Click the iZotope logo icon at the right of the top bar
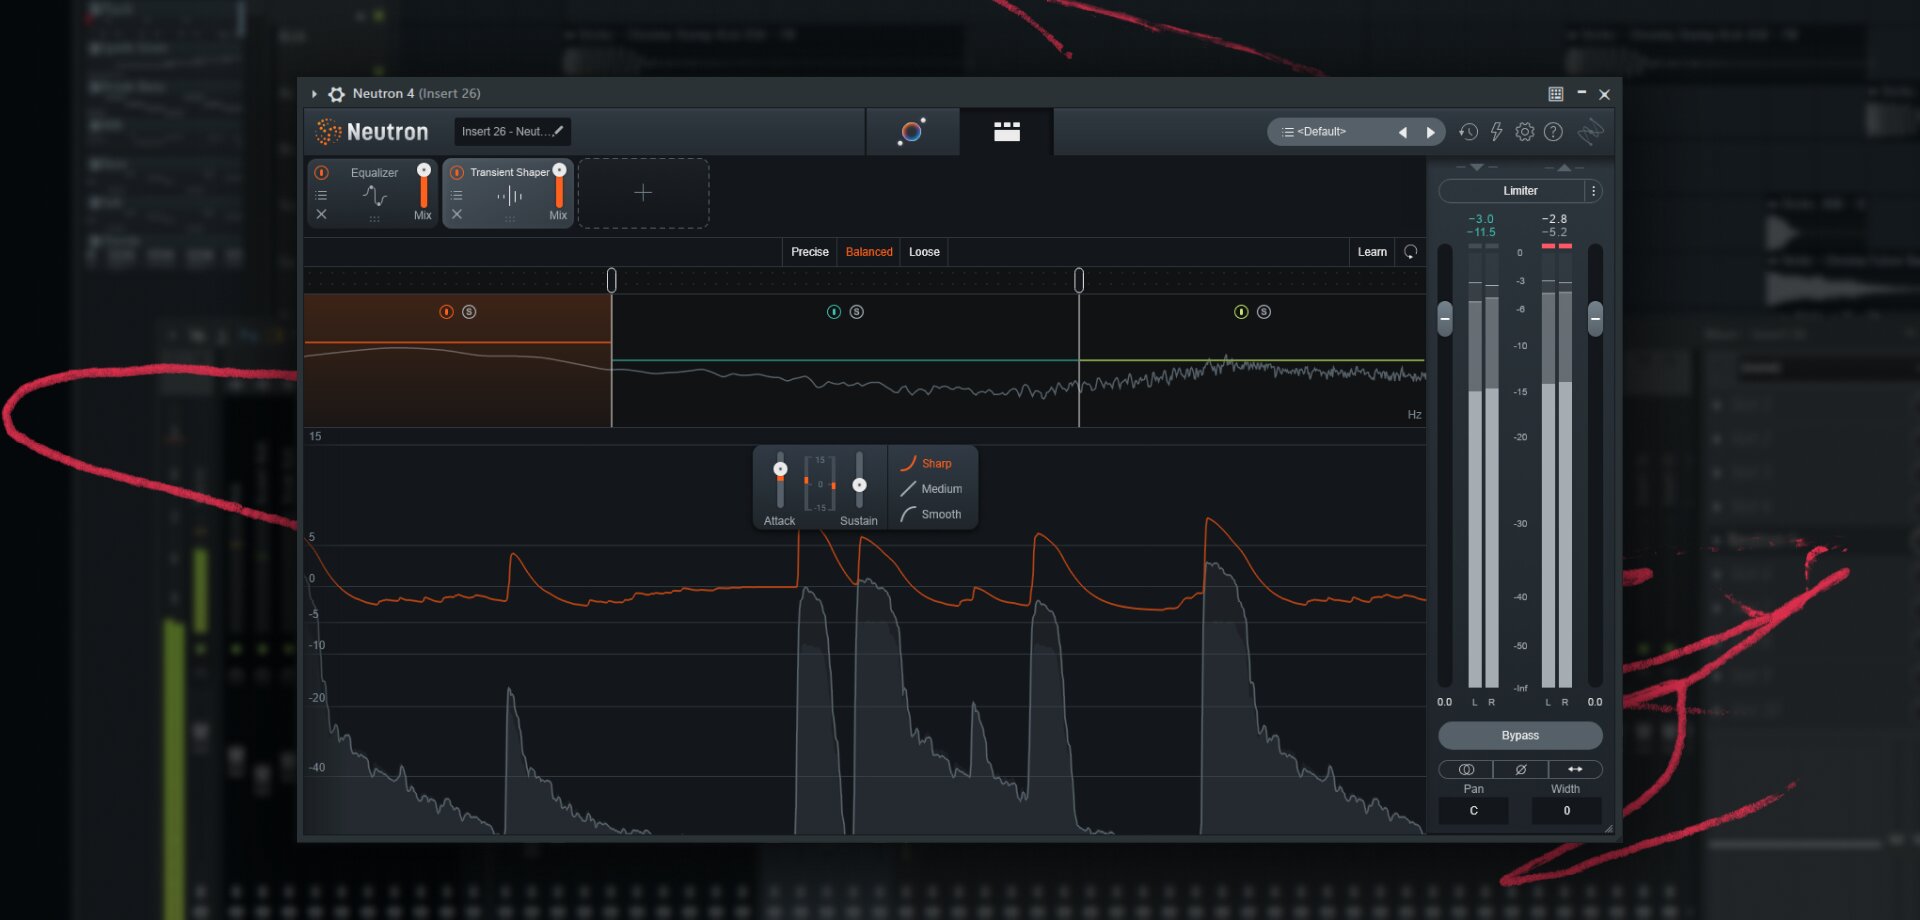This screenshot has height=920, width=1920. coord(1590,132)
